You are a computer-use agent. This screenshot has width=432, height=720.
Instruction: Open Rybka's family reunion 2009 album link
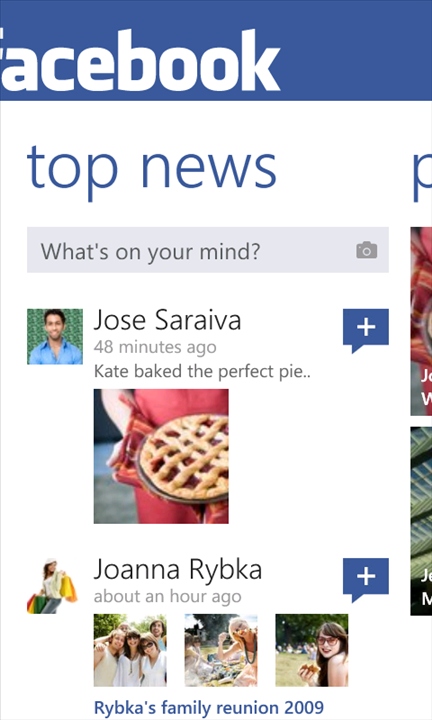click(x=209, y=708)
